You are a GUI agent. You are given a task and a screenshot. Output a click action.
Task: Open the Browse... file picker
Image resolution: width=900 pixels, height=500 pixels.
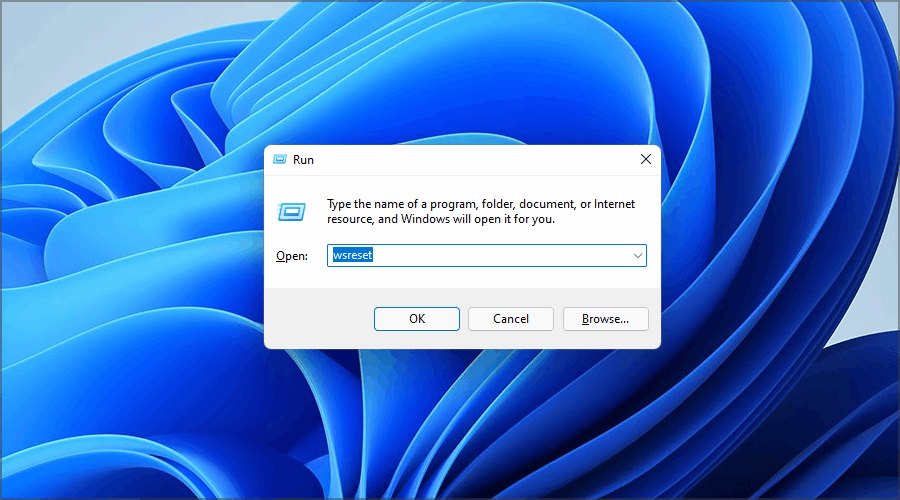[x=606, y=319]
